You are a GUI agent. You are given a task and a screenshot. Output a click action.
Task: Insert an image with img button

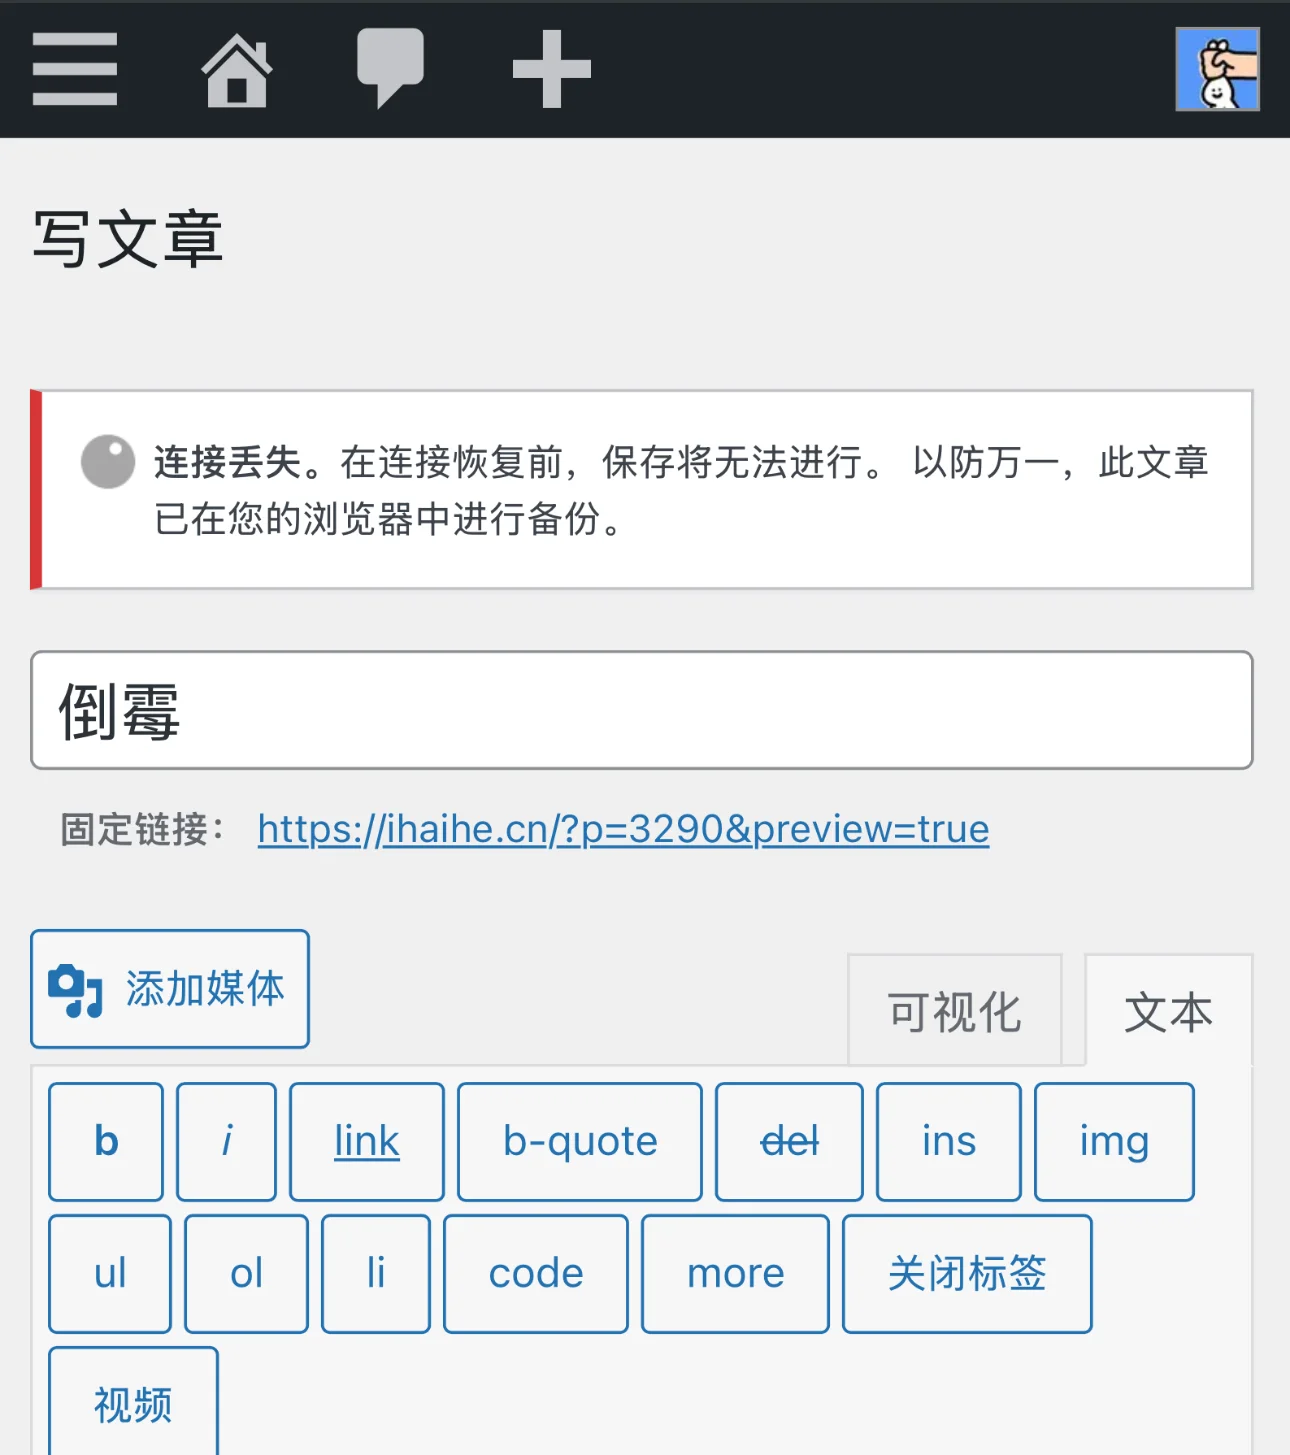click(1114, 1141)
